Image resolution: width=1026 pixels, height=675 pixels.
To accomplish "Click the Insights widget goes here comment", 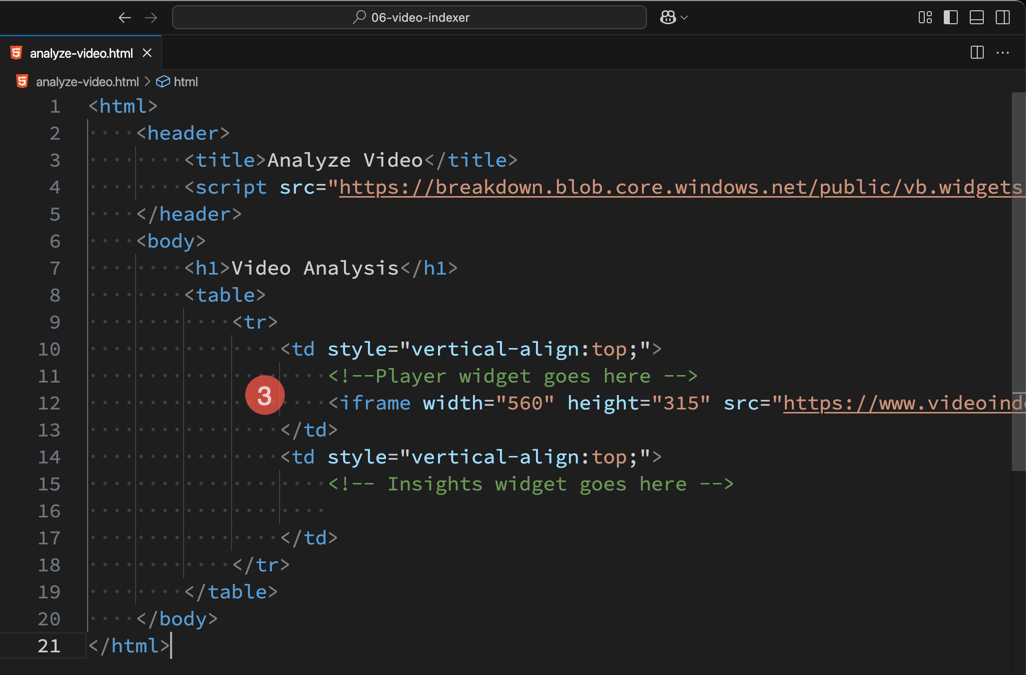I will (531, 484).
